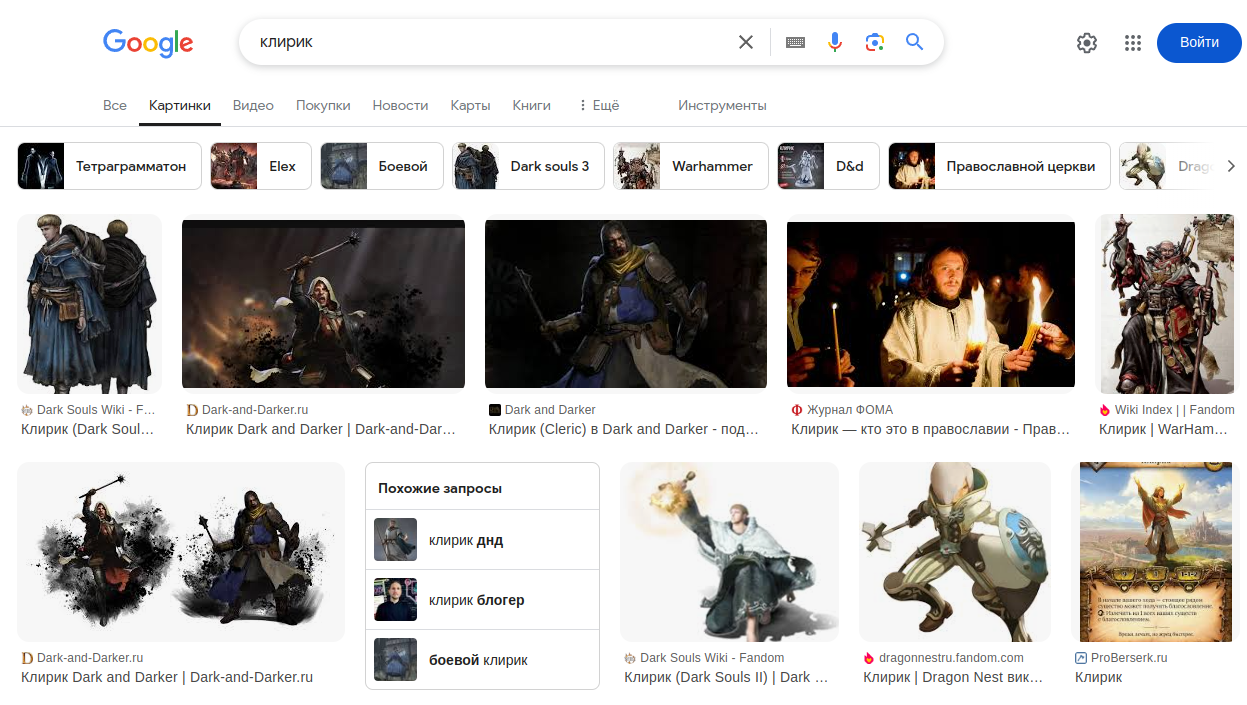Open the Новости tab
The width and height of the screenshot is (1247, 705).
[x=400, y=105]
